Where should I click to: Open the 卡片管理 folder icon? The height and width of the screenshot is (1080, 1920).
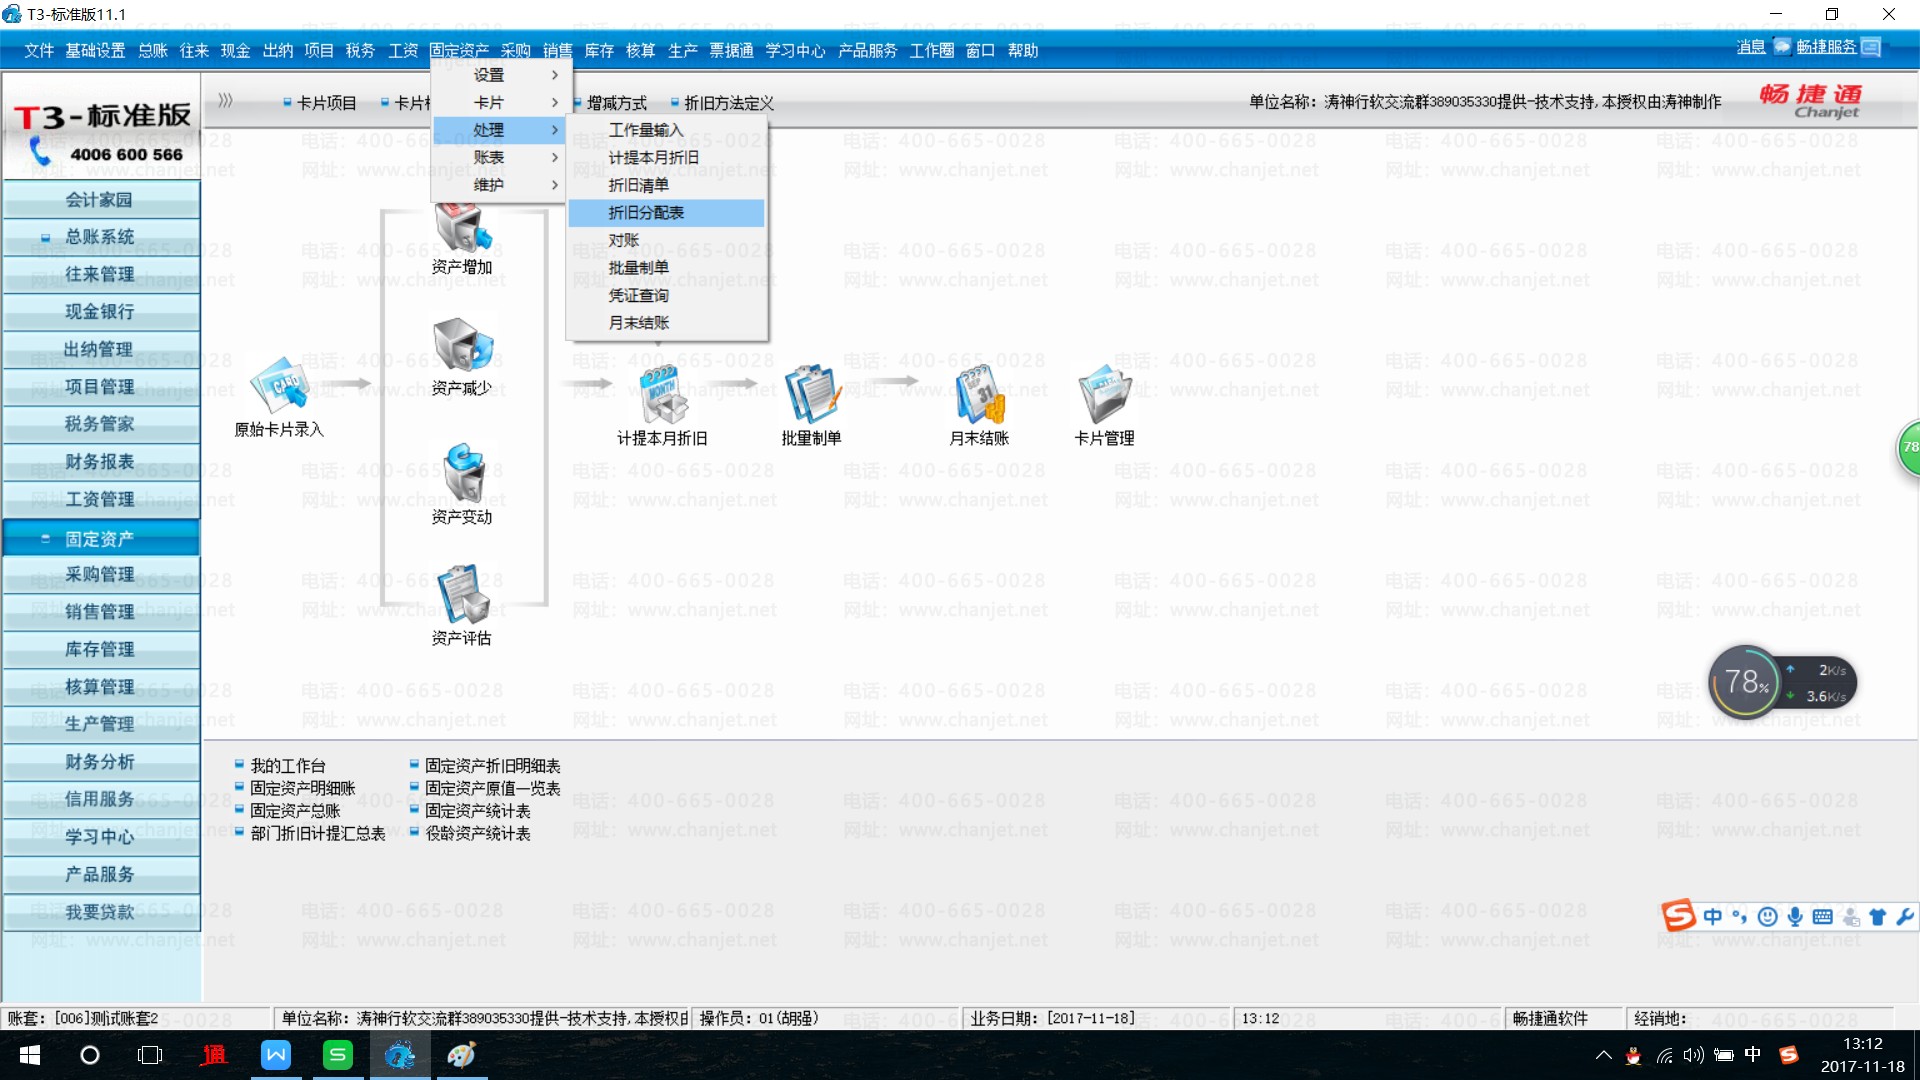pyautogui.click(x=1103, y=394)
